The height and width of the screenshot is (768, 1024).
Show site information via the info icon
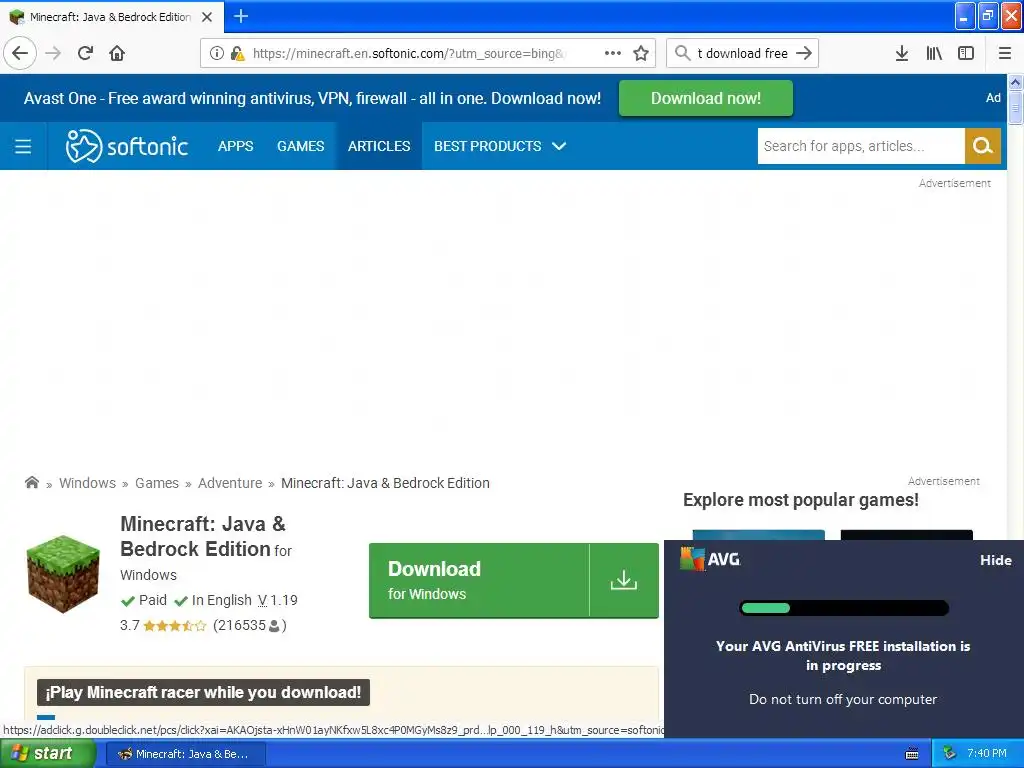(x=217, y=54)
